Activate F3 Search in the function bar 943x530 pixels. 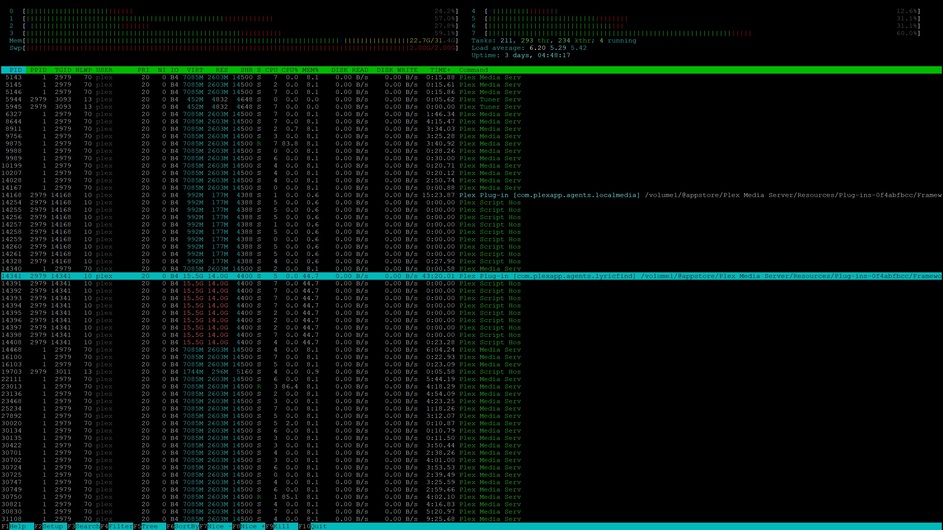(83, 526)
